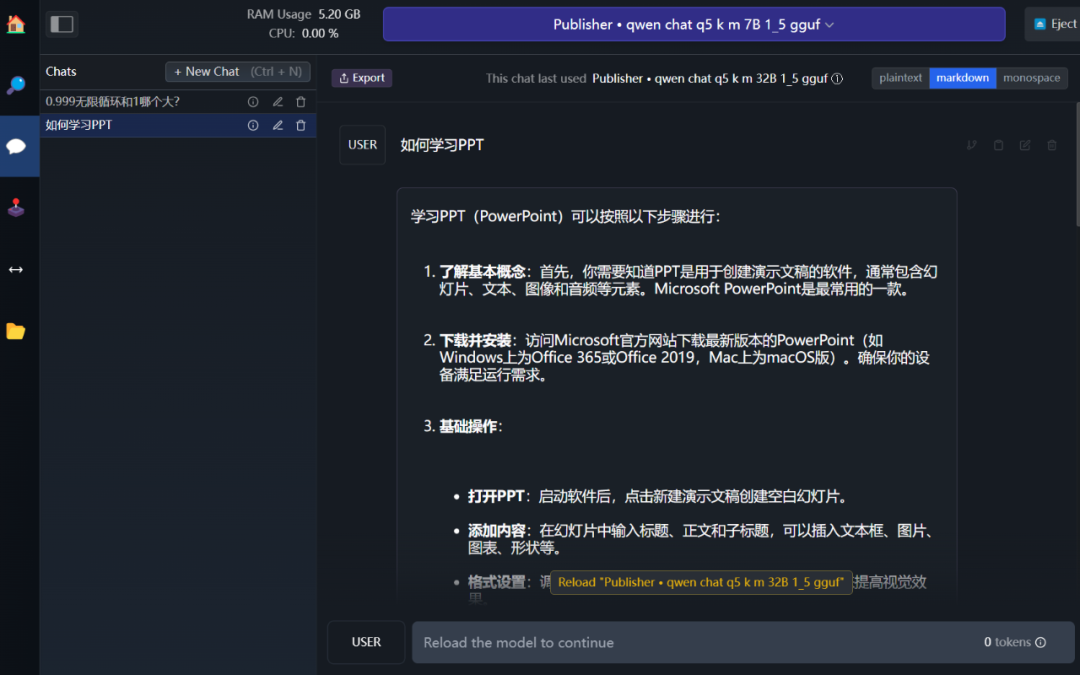This screenshot has width=1080, height=675.
Task: Branch the conversation from the user message
Action: coord(971,145)
